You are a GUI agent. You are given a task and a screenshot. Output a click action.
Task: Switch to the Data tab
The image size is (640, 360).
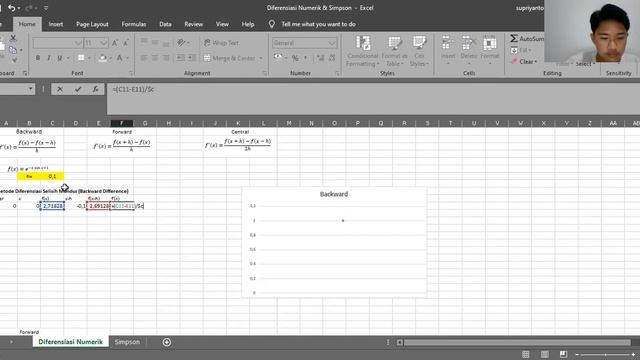[165, 24]
